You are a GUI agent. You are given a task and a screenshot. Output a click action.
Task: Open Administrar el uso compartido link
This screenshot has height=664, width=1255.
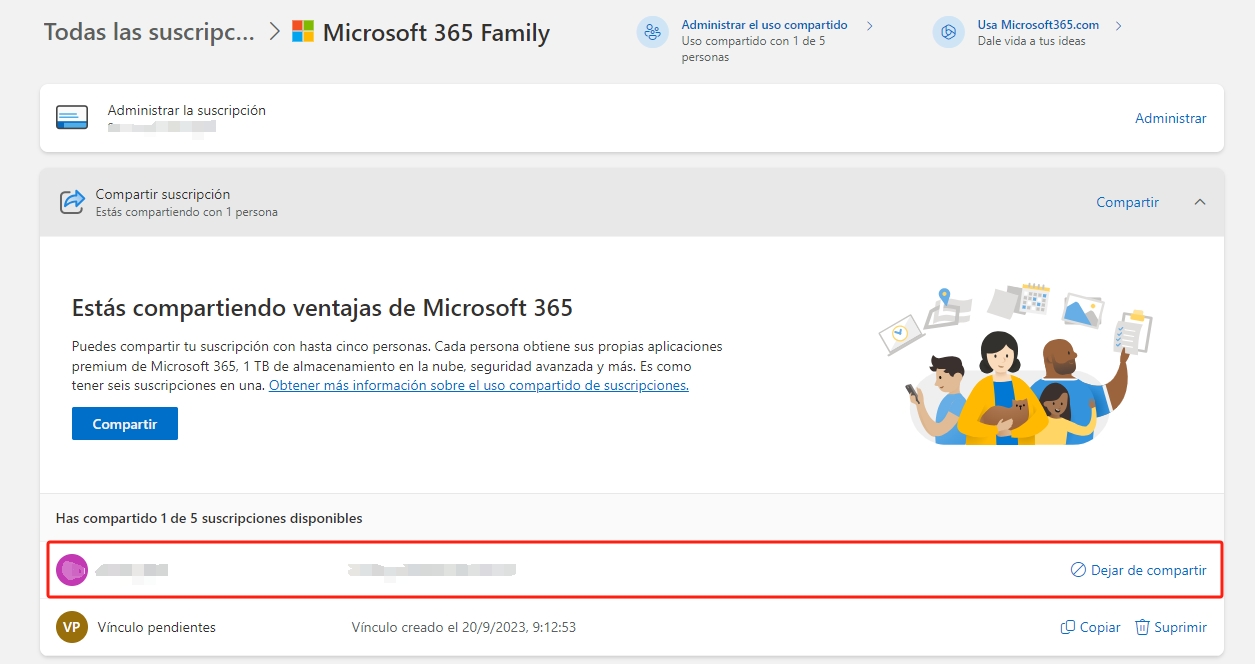764,25
